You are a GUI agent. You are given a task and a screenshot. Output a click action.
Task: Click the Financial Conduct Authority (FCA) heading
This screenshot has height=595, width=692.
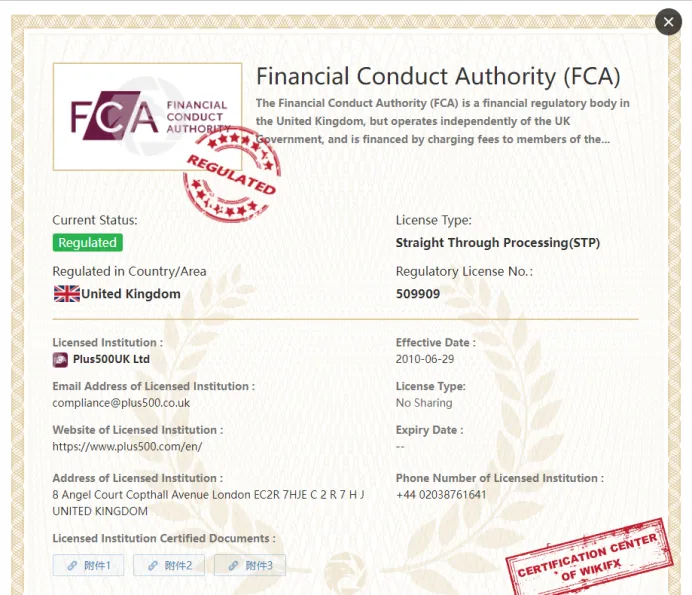pyautogui.click(x=438, y=76)
